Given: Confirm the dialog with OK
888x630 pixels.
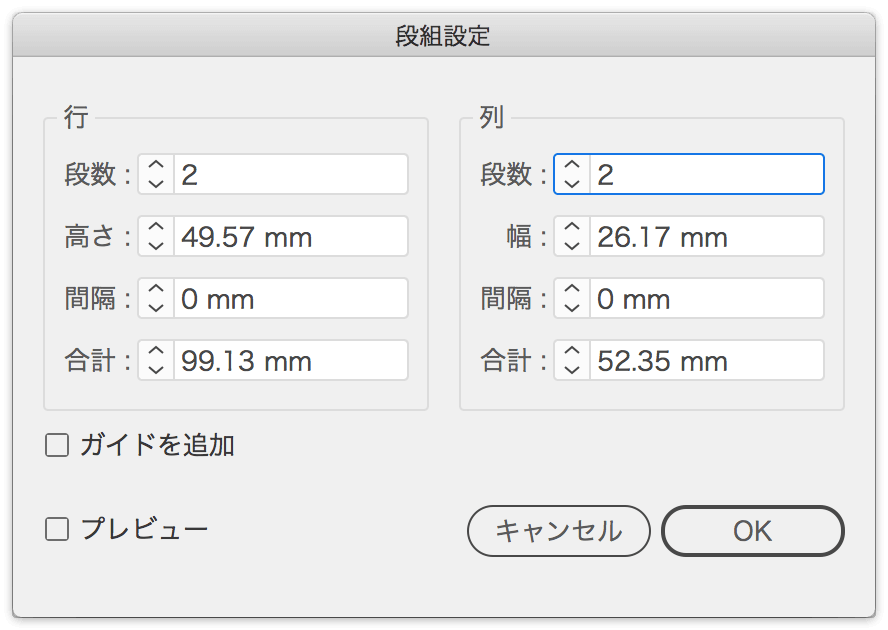Looking at the screenshot, I should [753, 531].
